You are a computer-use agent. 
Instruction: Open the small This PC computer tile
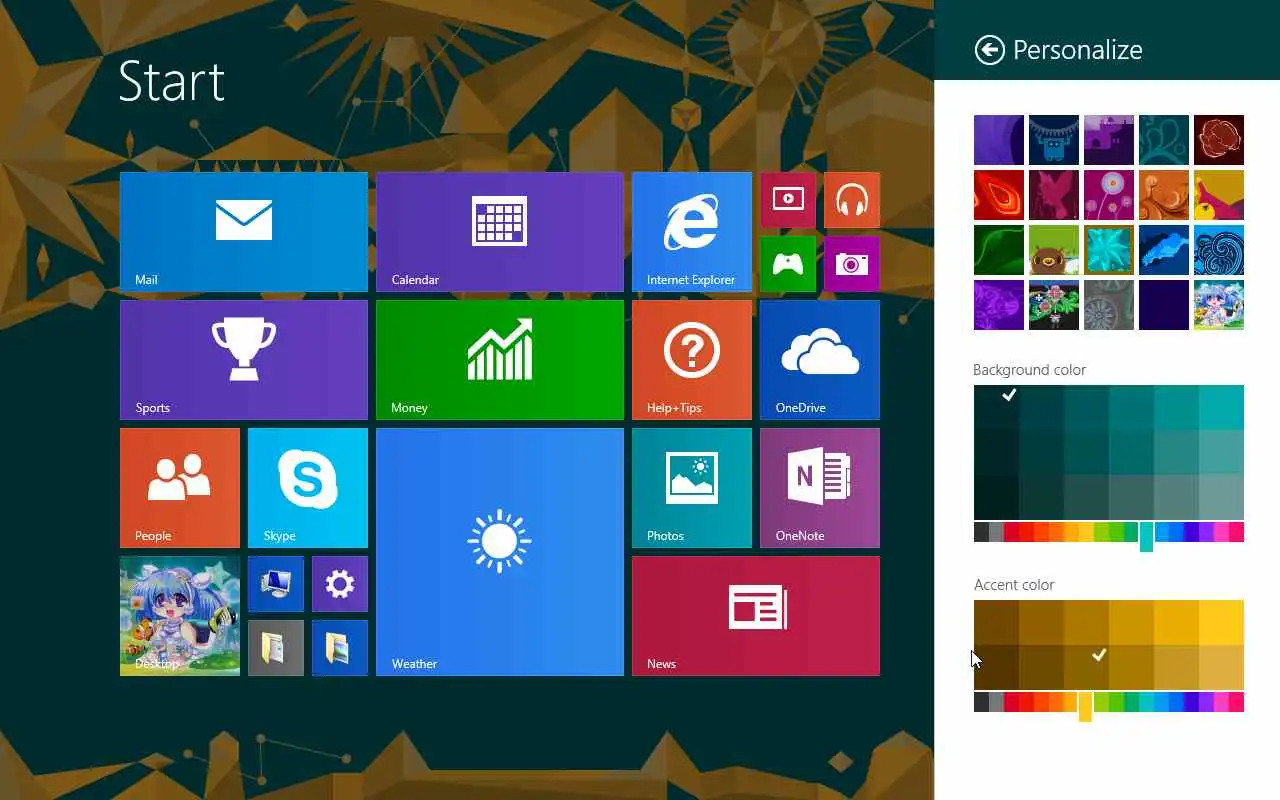276,584
